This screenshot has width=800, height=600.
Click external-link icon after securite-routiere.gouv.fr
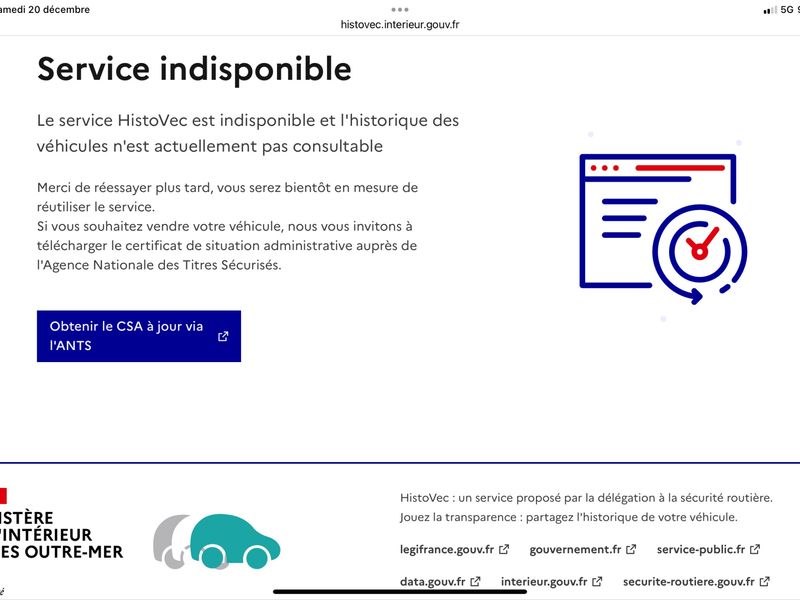[x=764, y=581]
